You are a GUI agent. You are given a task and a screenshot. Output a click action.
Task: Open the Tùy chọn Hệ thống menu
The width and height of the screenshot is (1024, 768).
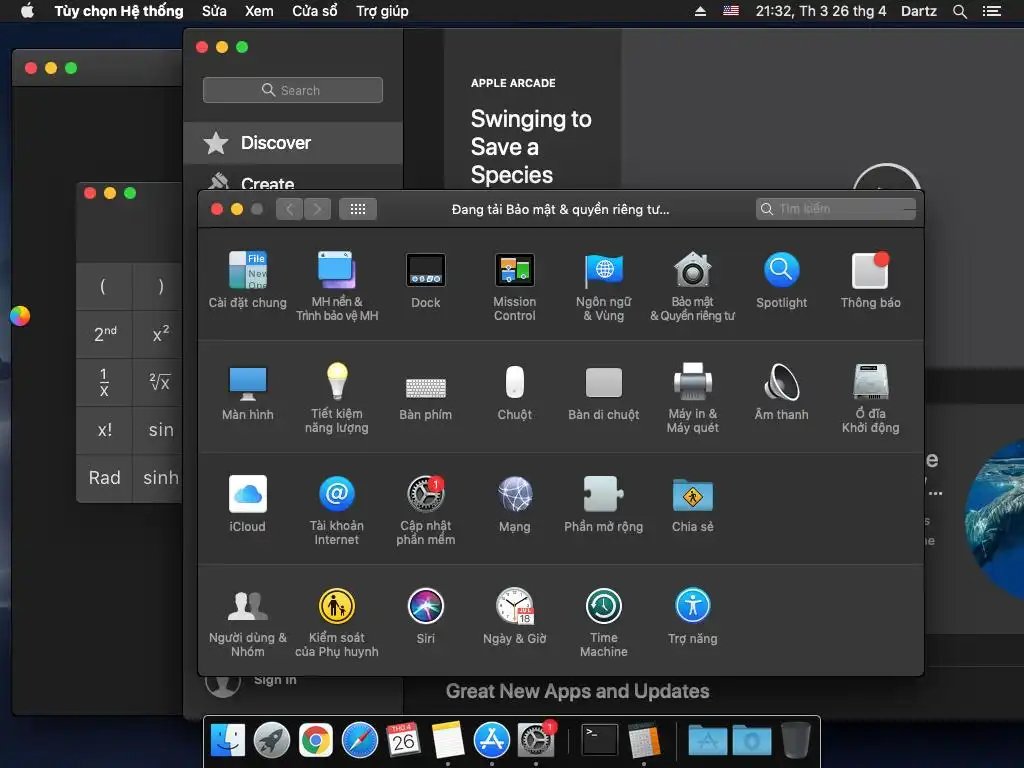point(119,11)
